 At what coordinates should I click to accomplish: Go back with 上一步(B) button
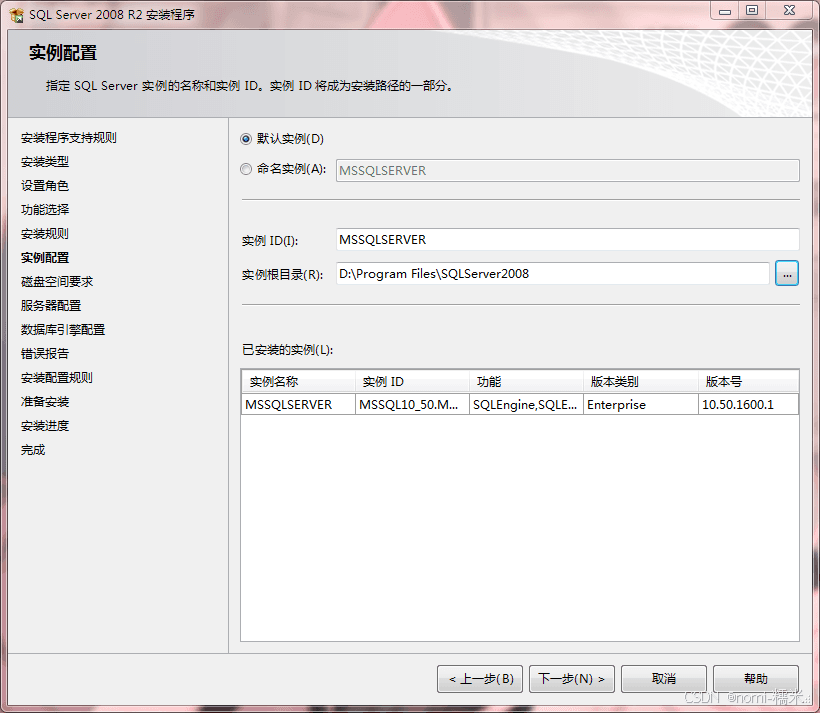pos(480,679)
